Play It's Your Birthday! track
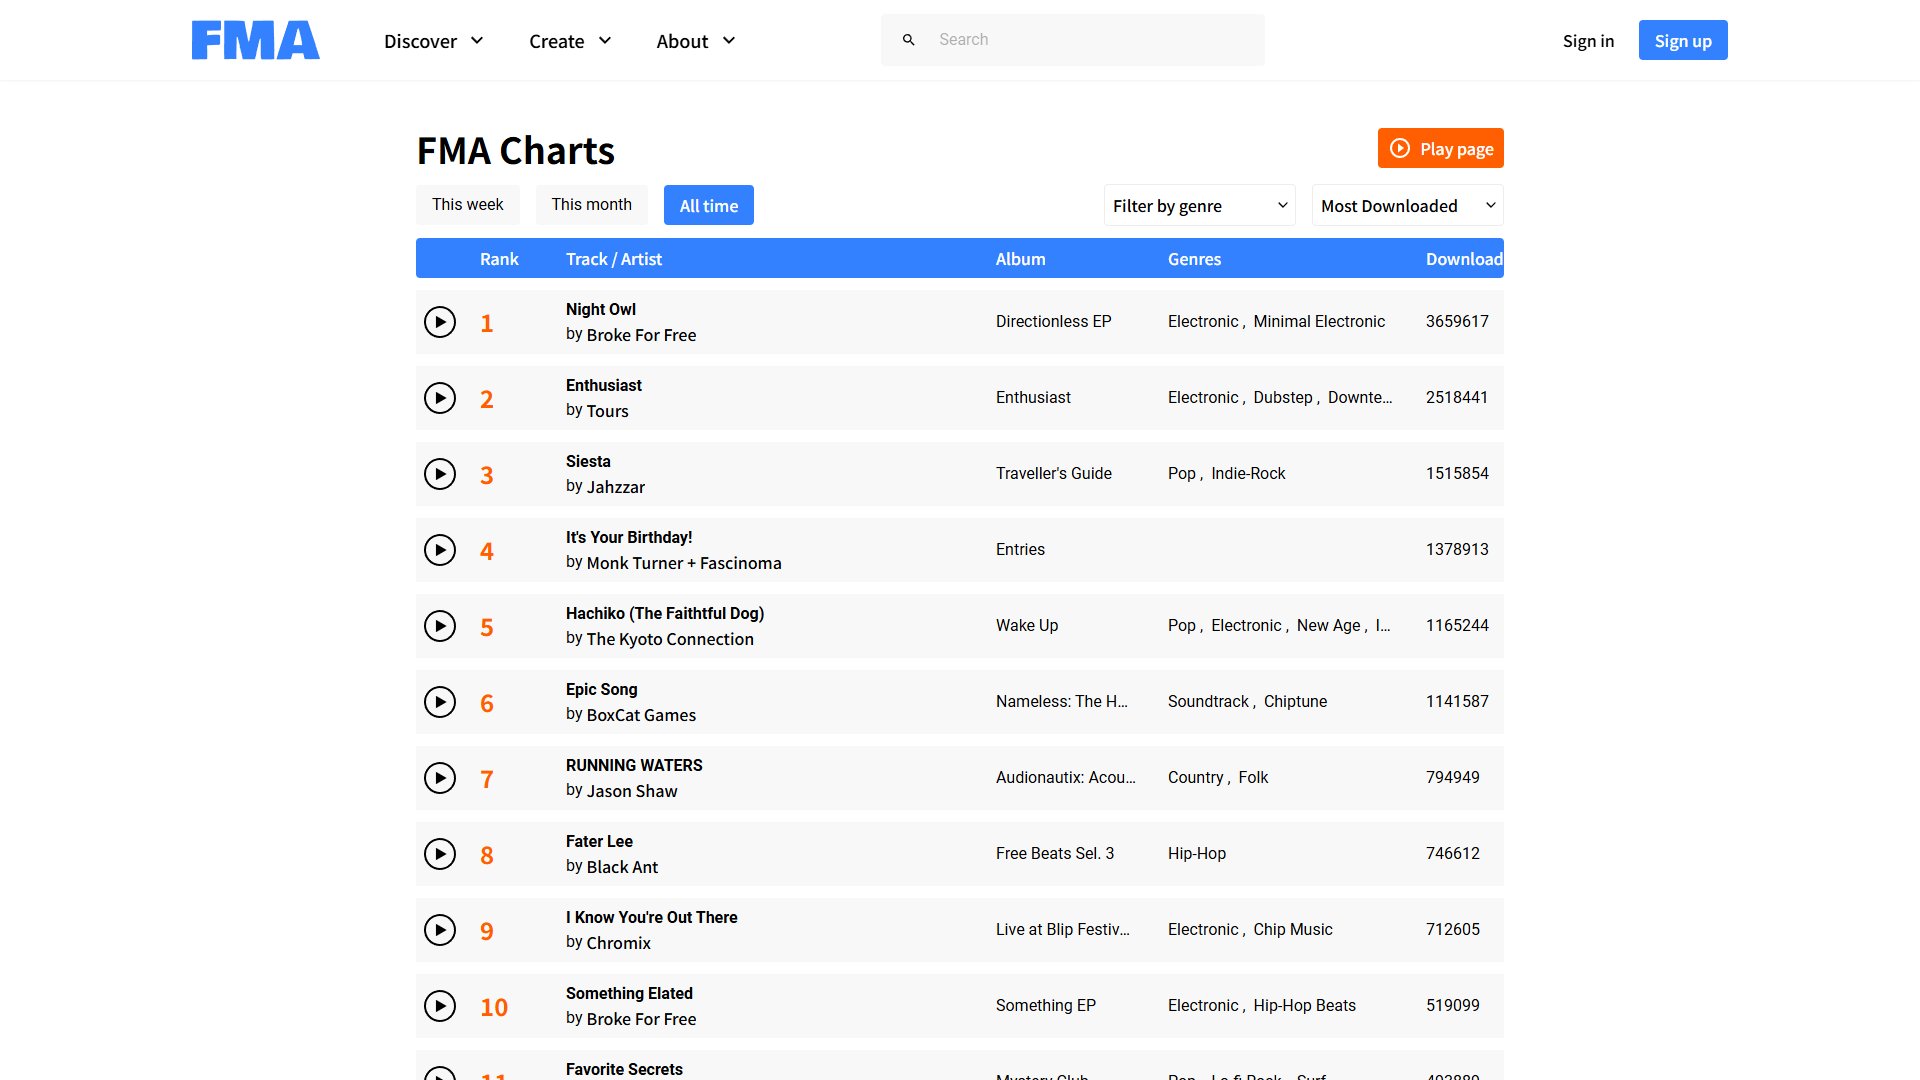 (x=440, y=550)
